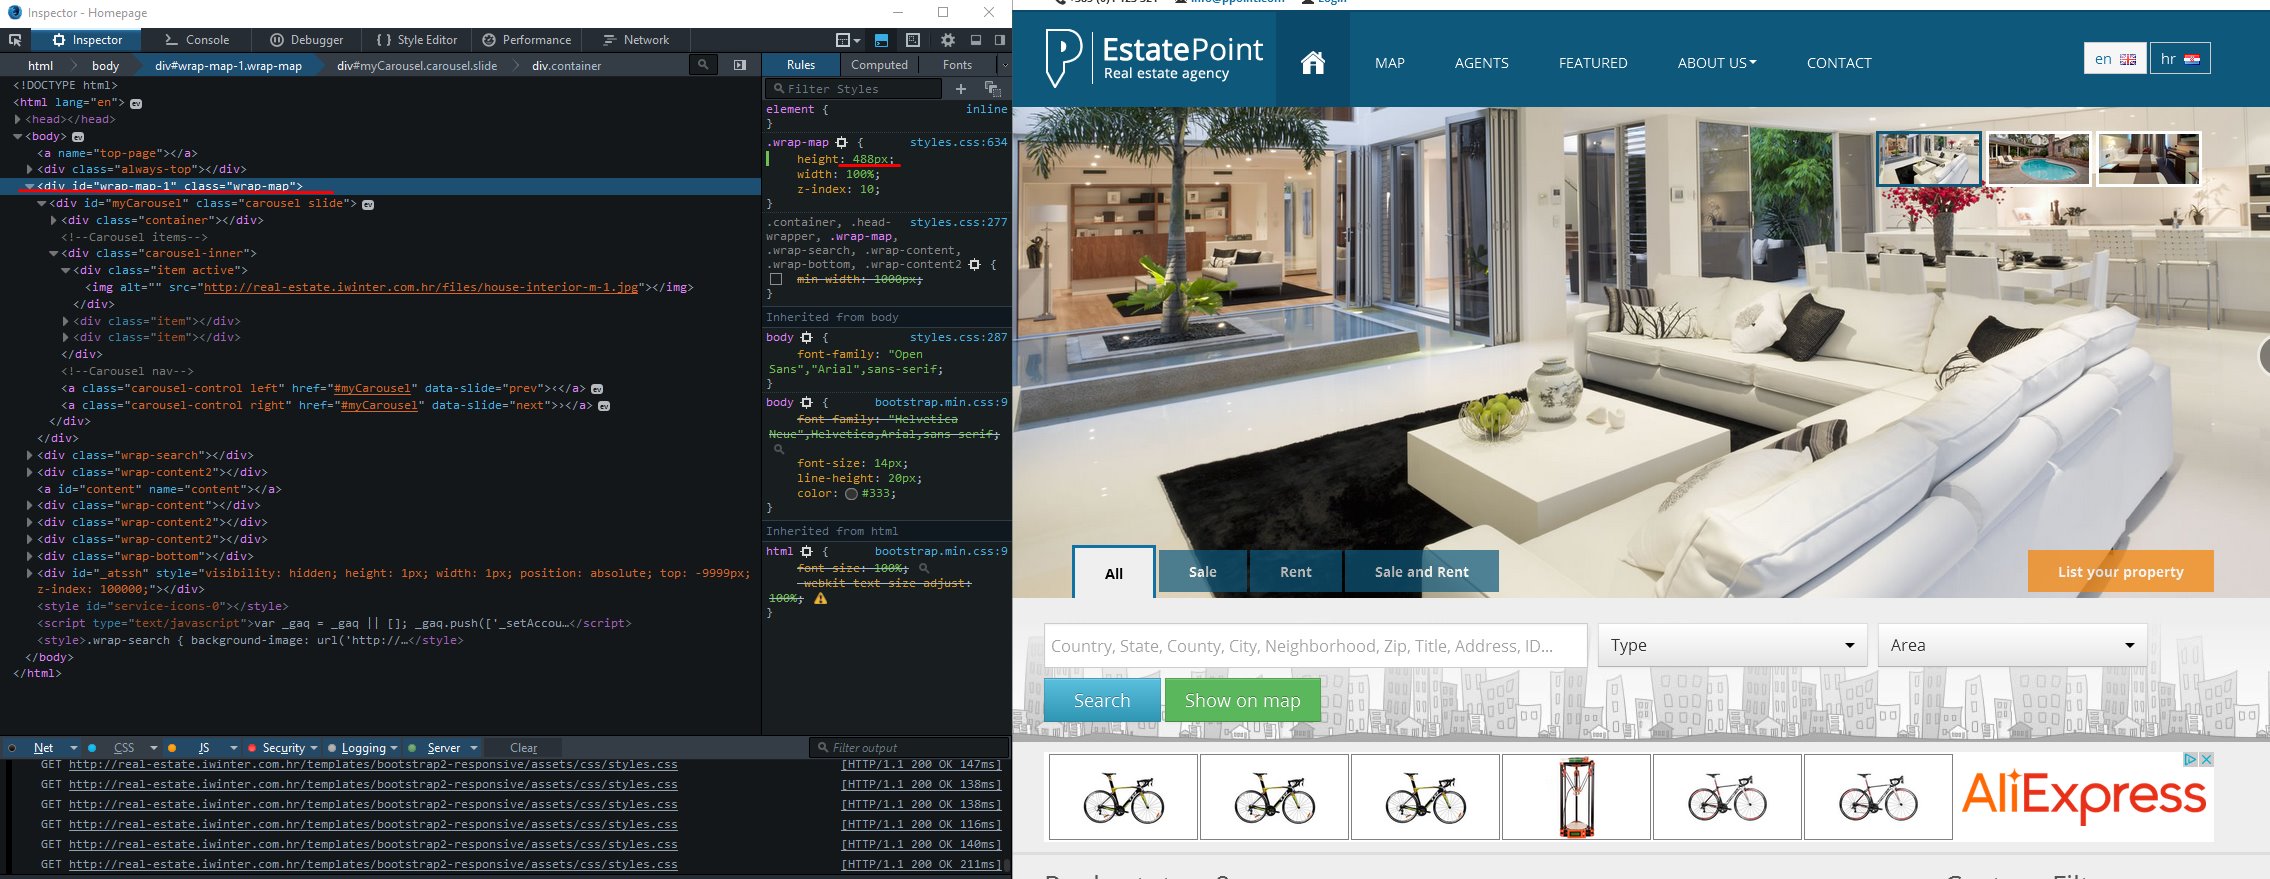Open responsive design mode icon
Image resolution: width=2270 pixels, height=879 pixels.
(913, 40)
